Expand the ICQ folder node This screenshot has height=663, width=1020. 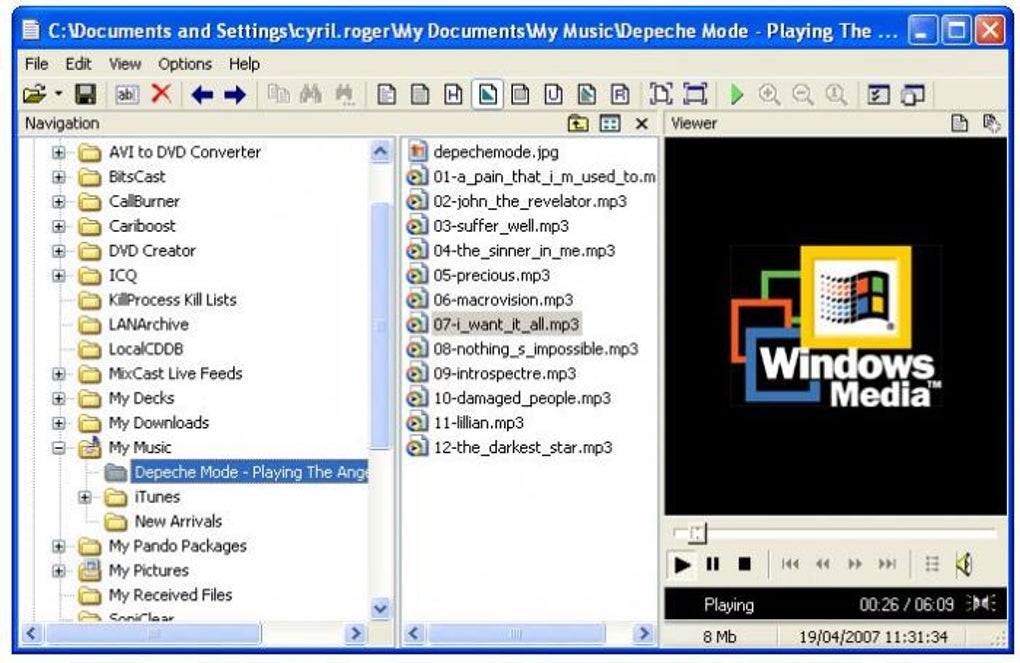[x=59, y=276]
